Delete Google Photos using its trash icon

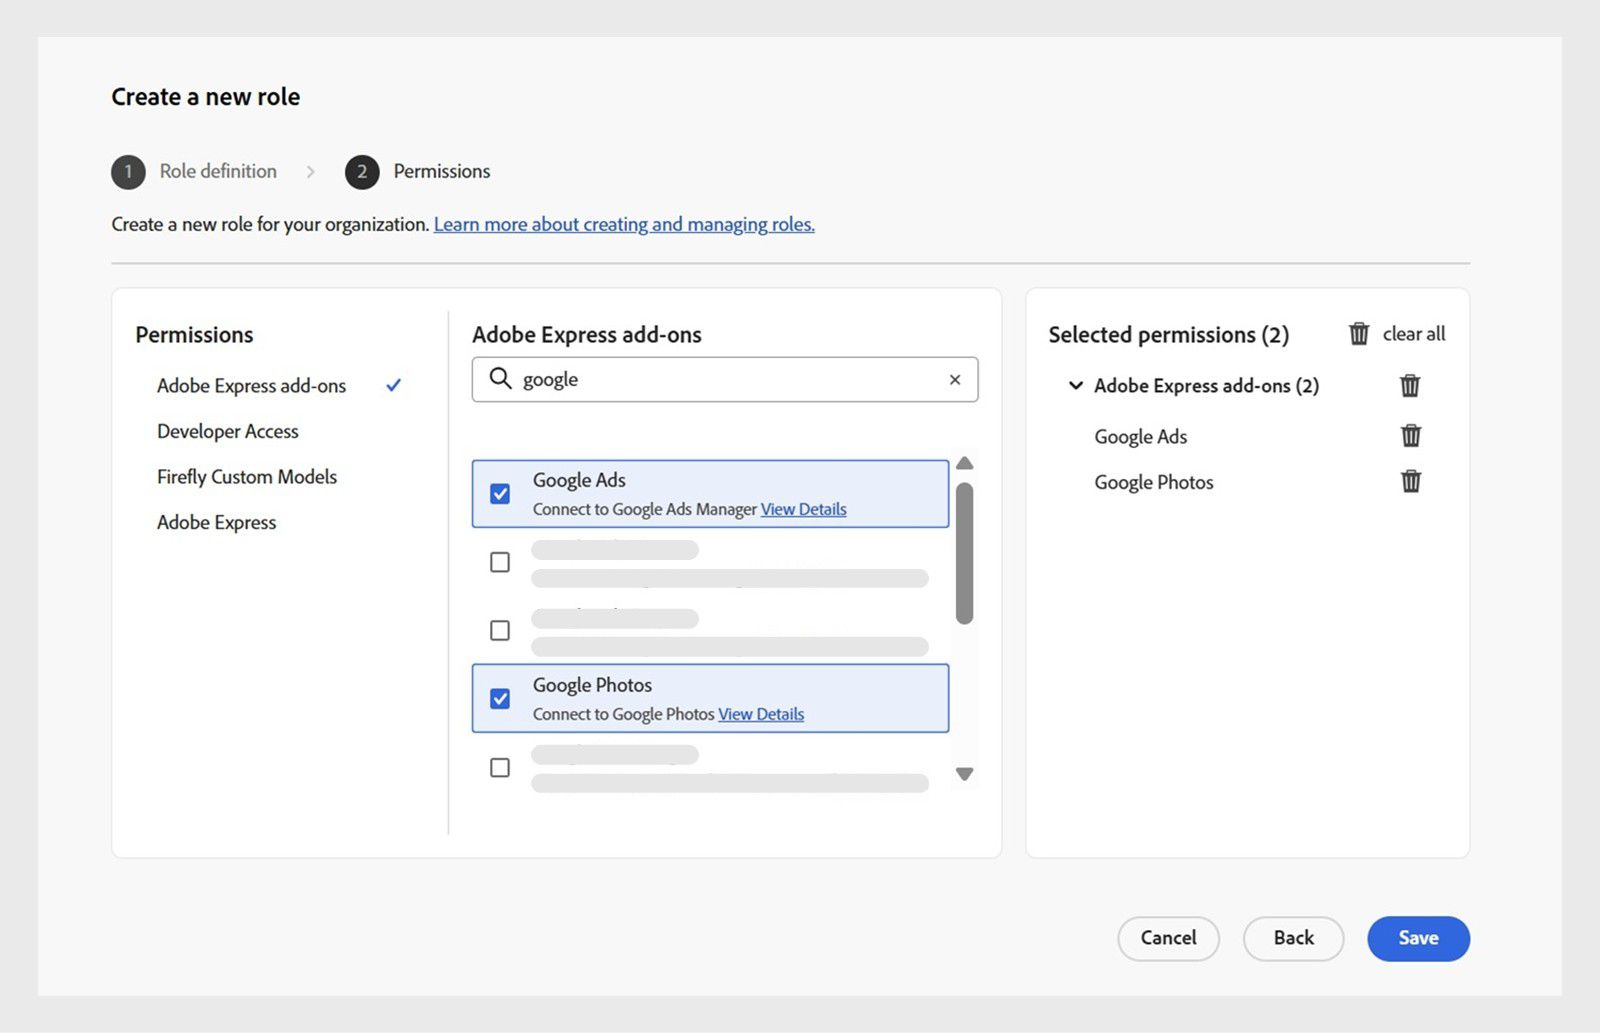tap(1410, 481)
